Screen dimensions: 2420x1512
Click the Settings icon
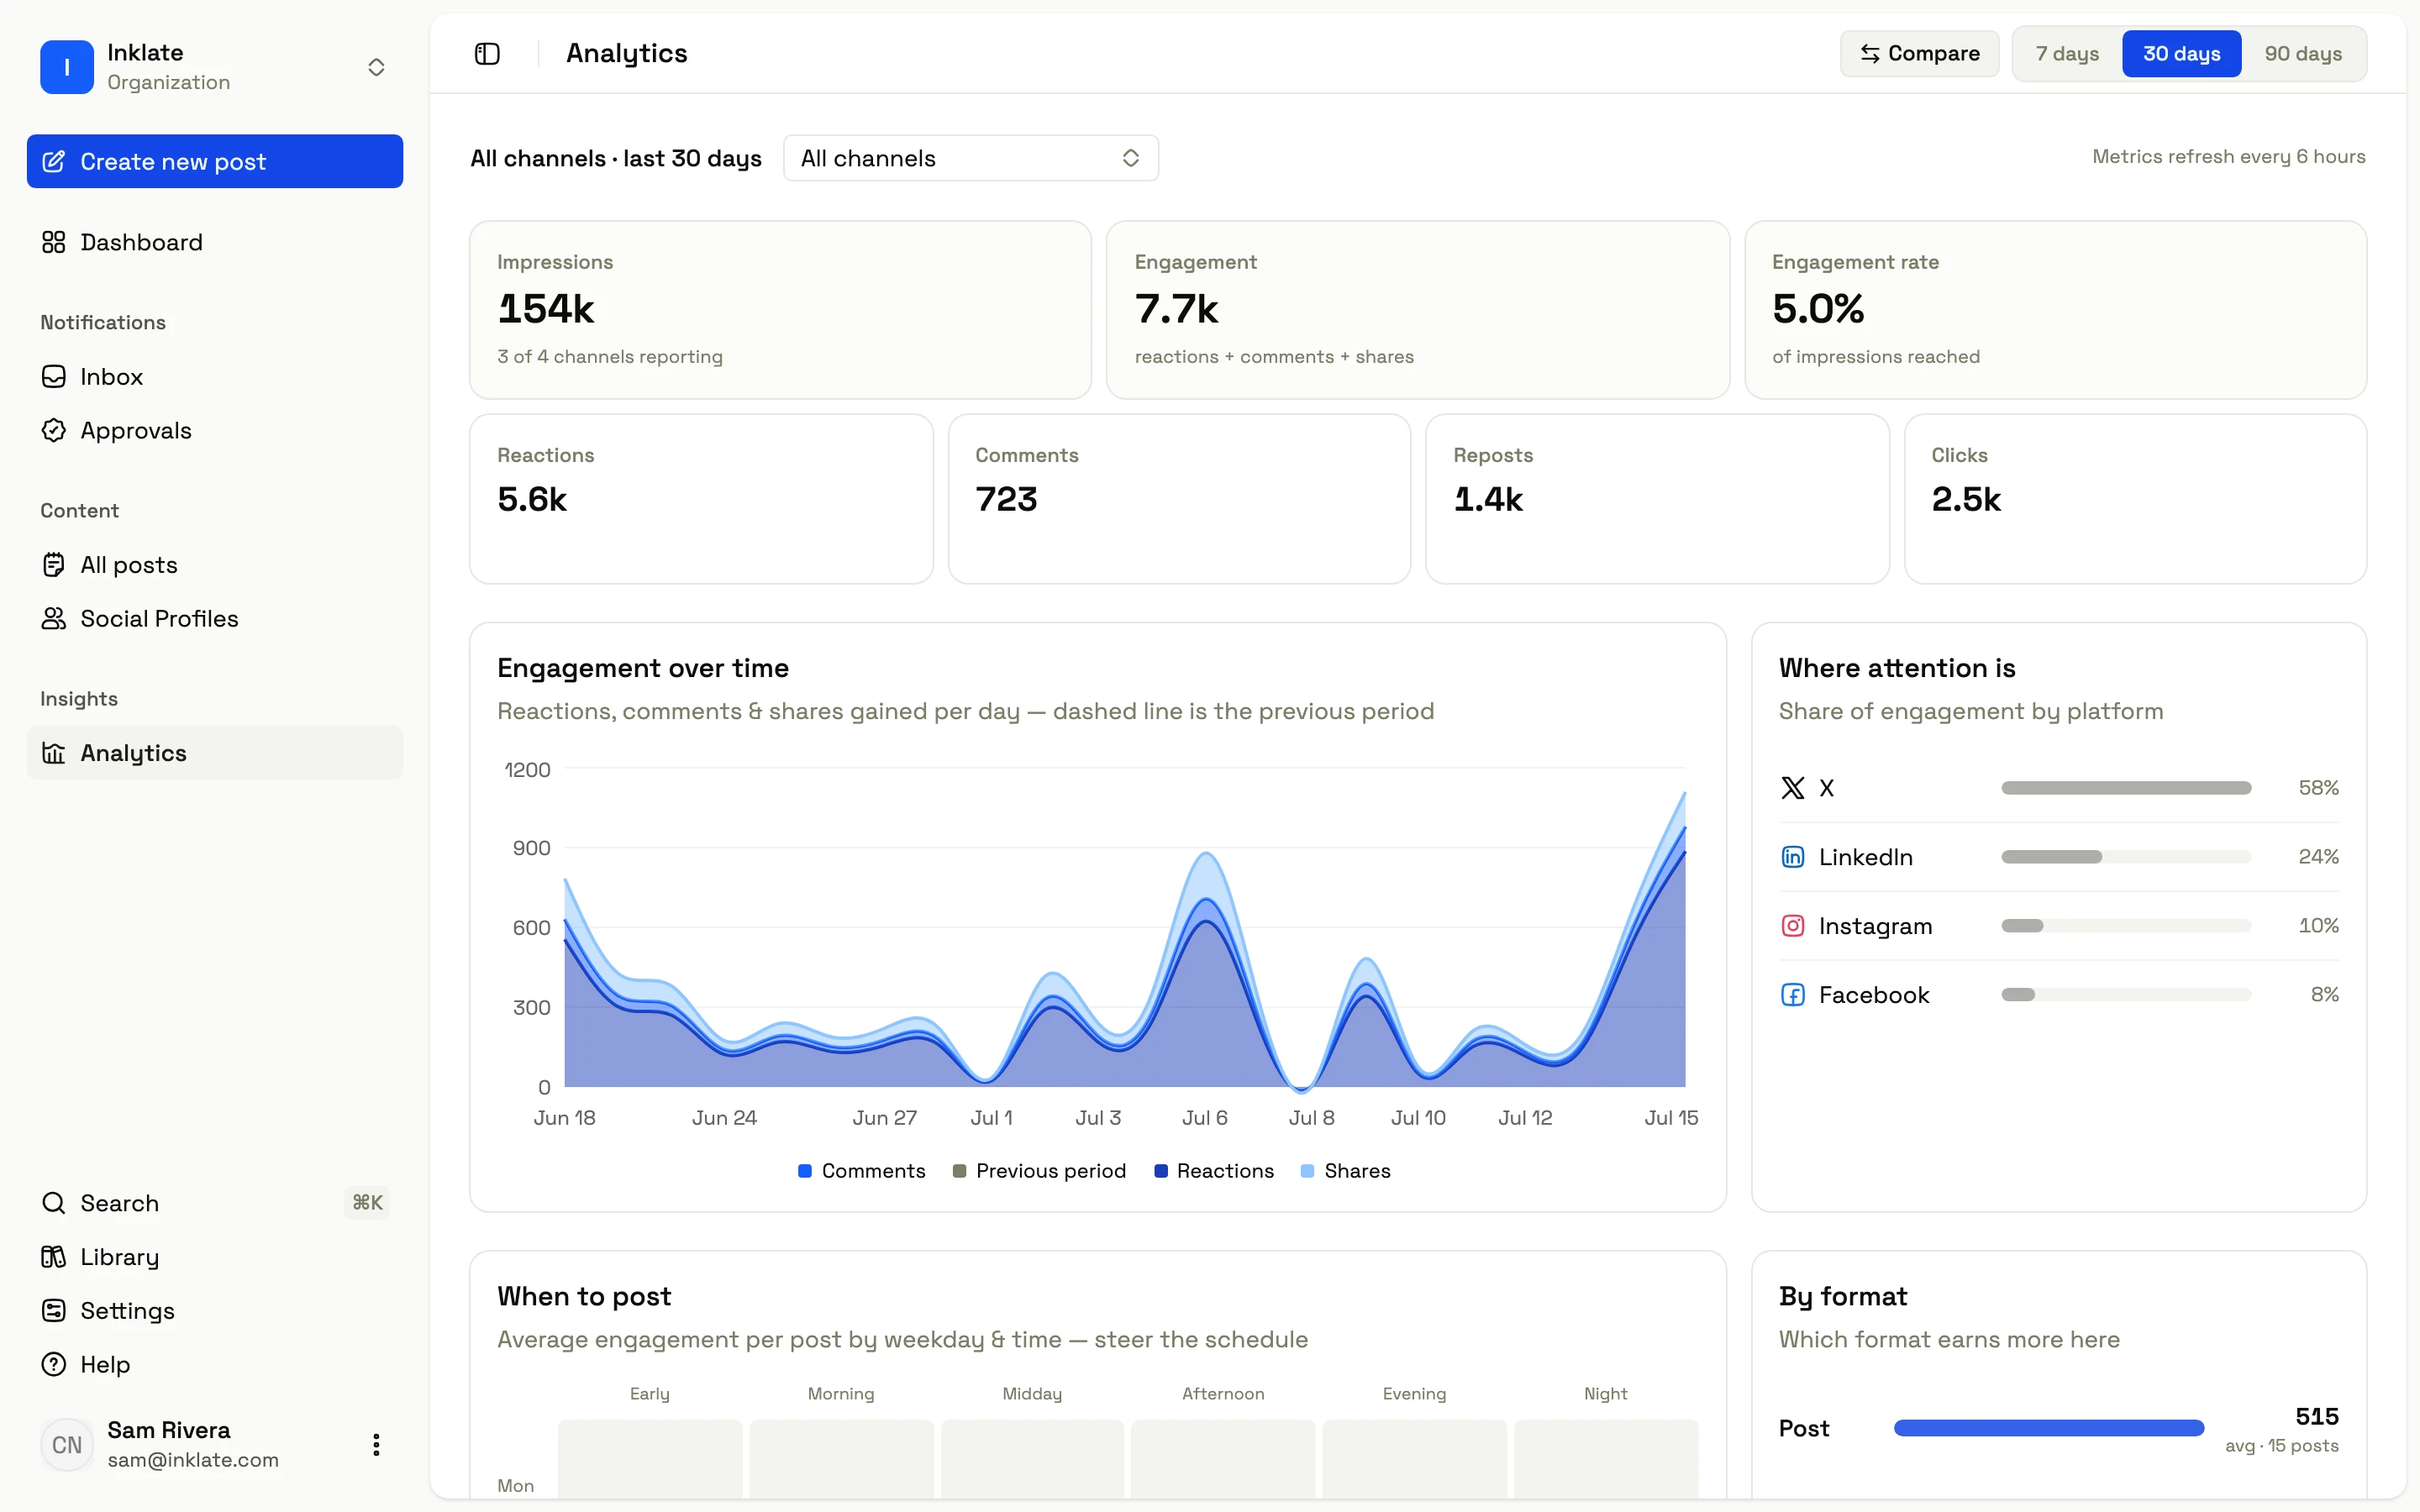tap(54, 1311)
